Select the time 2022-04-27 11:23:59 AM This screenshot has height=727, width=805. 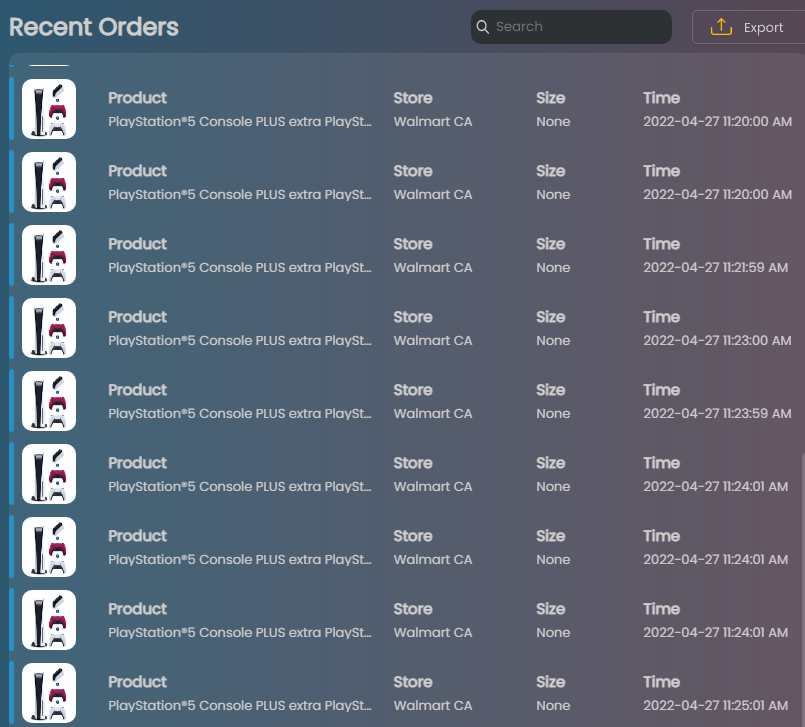(x=717, y=413)
